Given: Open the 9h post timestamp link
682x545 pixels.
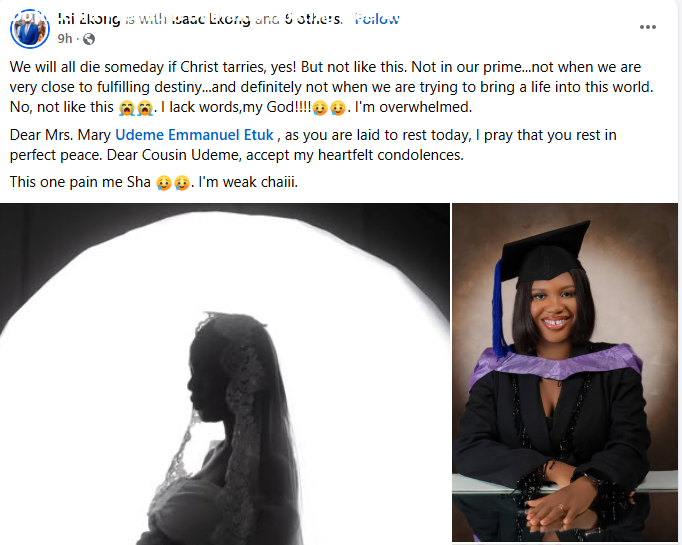Looking at the screenshot, I should [x=64, y=39].
